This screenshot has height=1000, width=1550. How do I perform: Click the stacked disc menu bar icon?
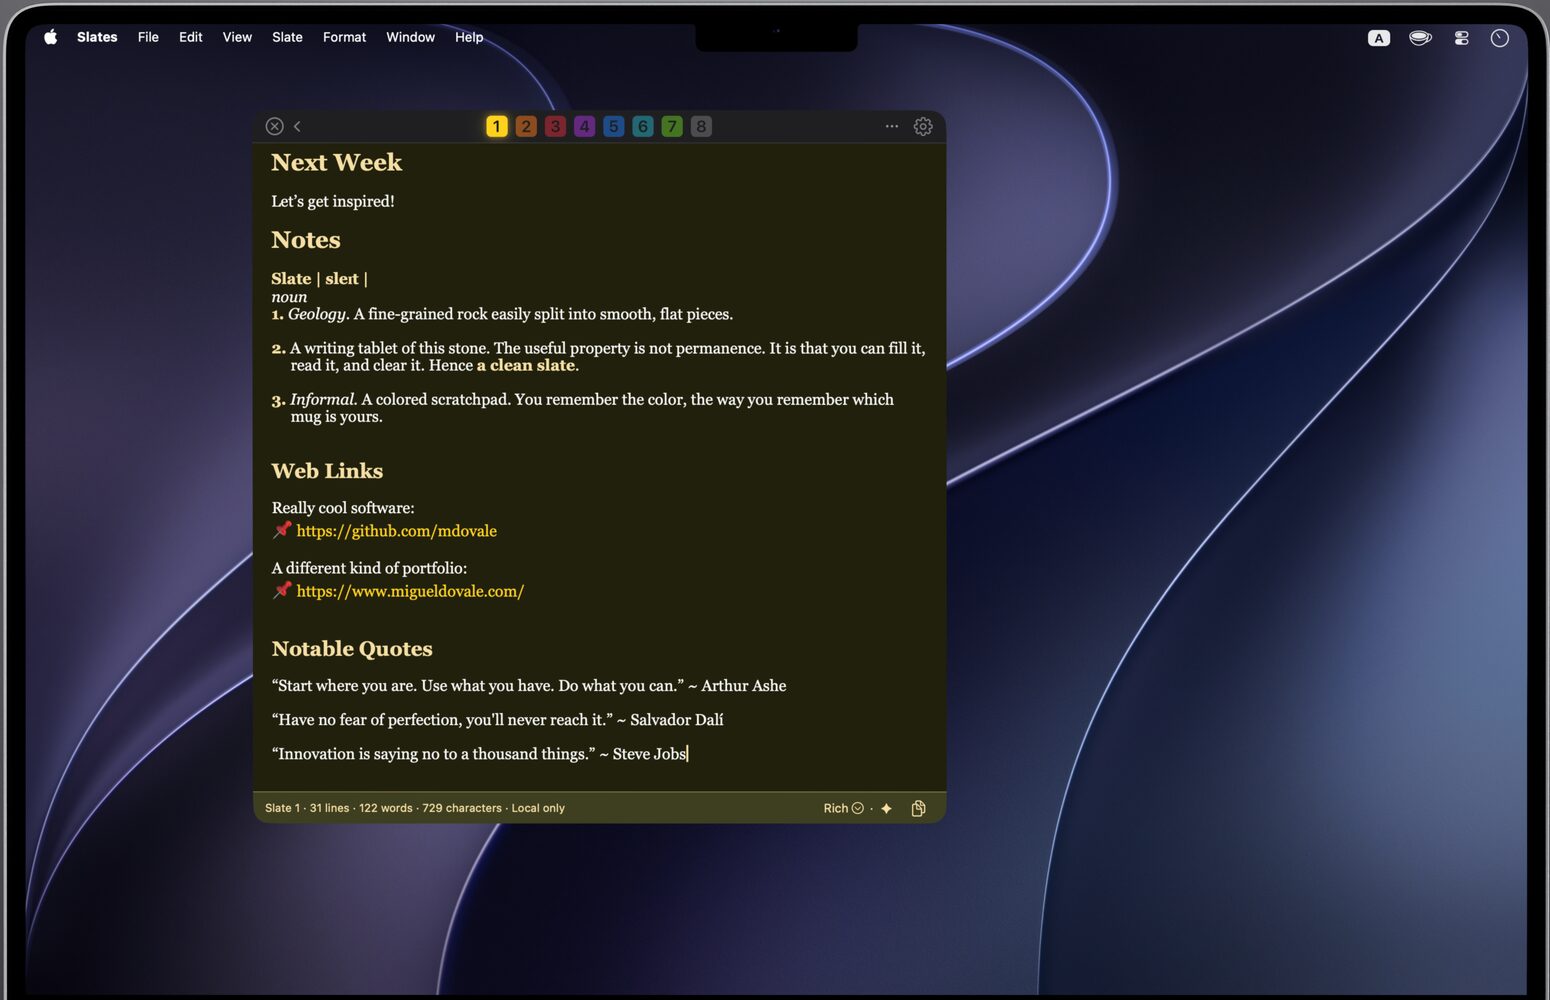[1420, 38]
